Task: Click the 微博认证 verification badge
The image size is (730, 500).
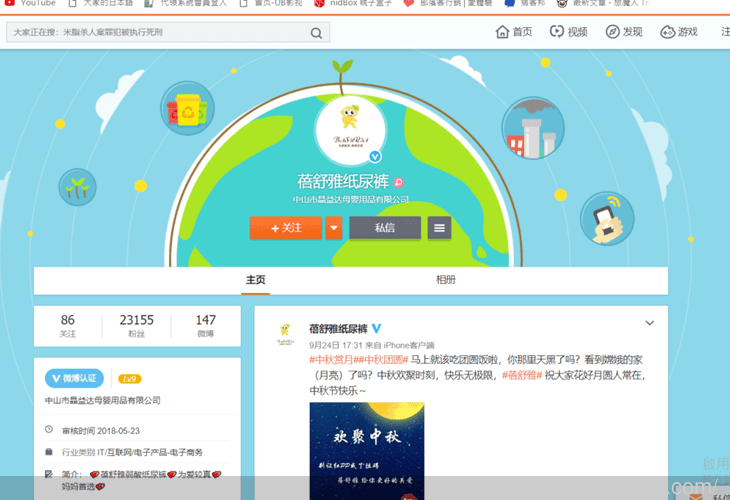Action: [x=74, y=378]
